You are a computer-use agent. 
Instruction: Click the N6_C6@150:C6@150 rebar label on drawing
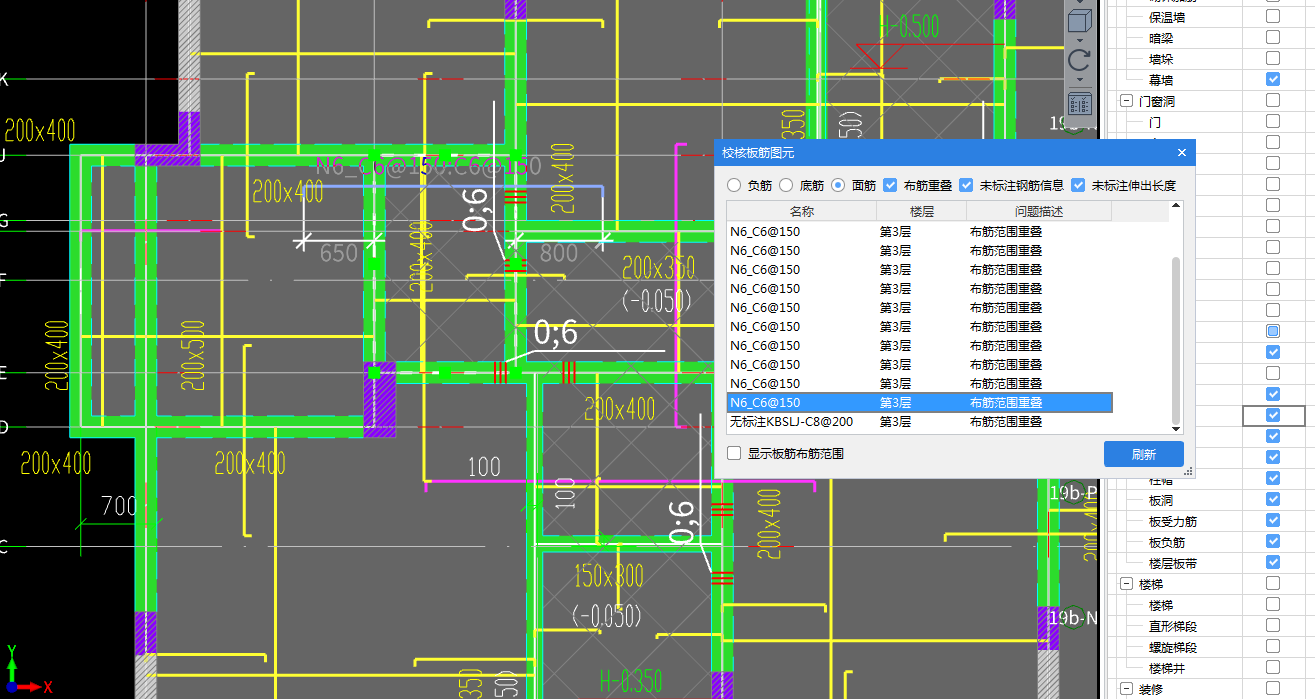tap(428, 166)
